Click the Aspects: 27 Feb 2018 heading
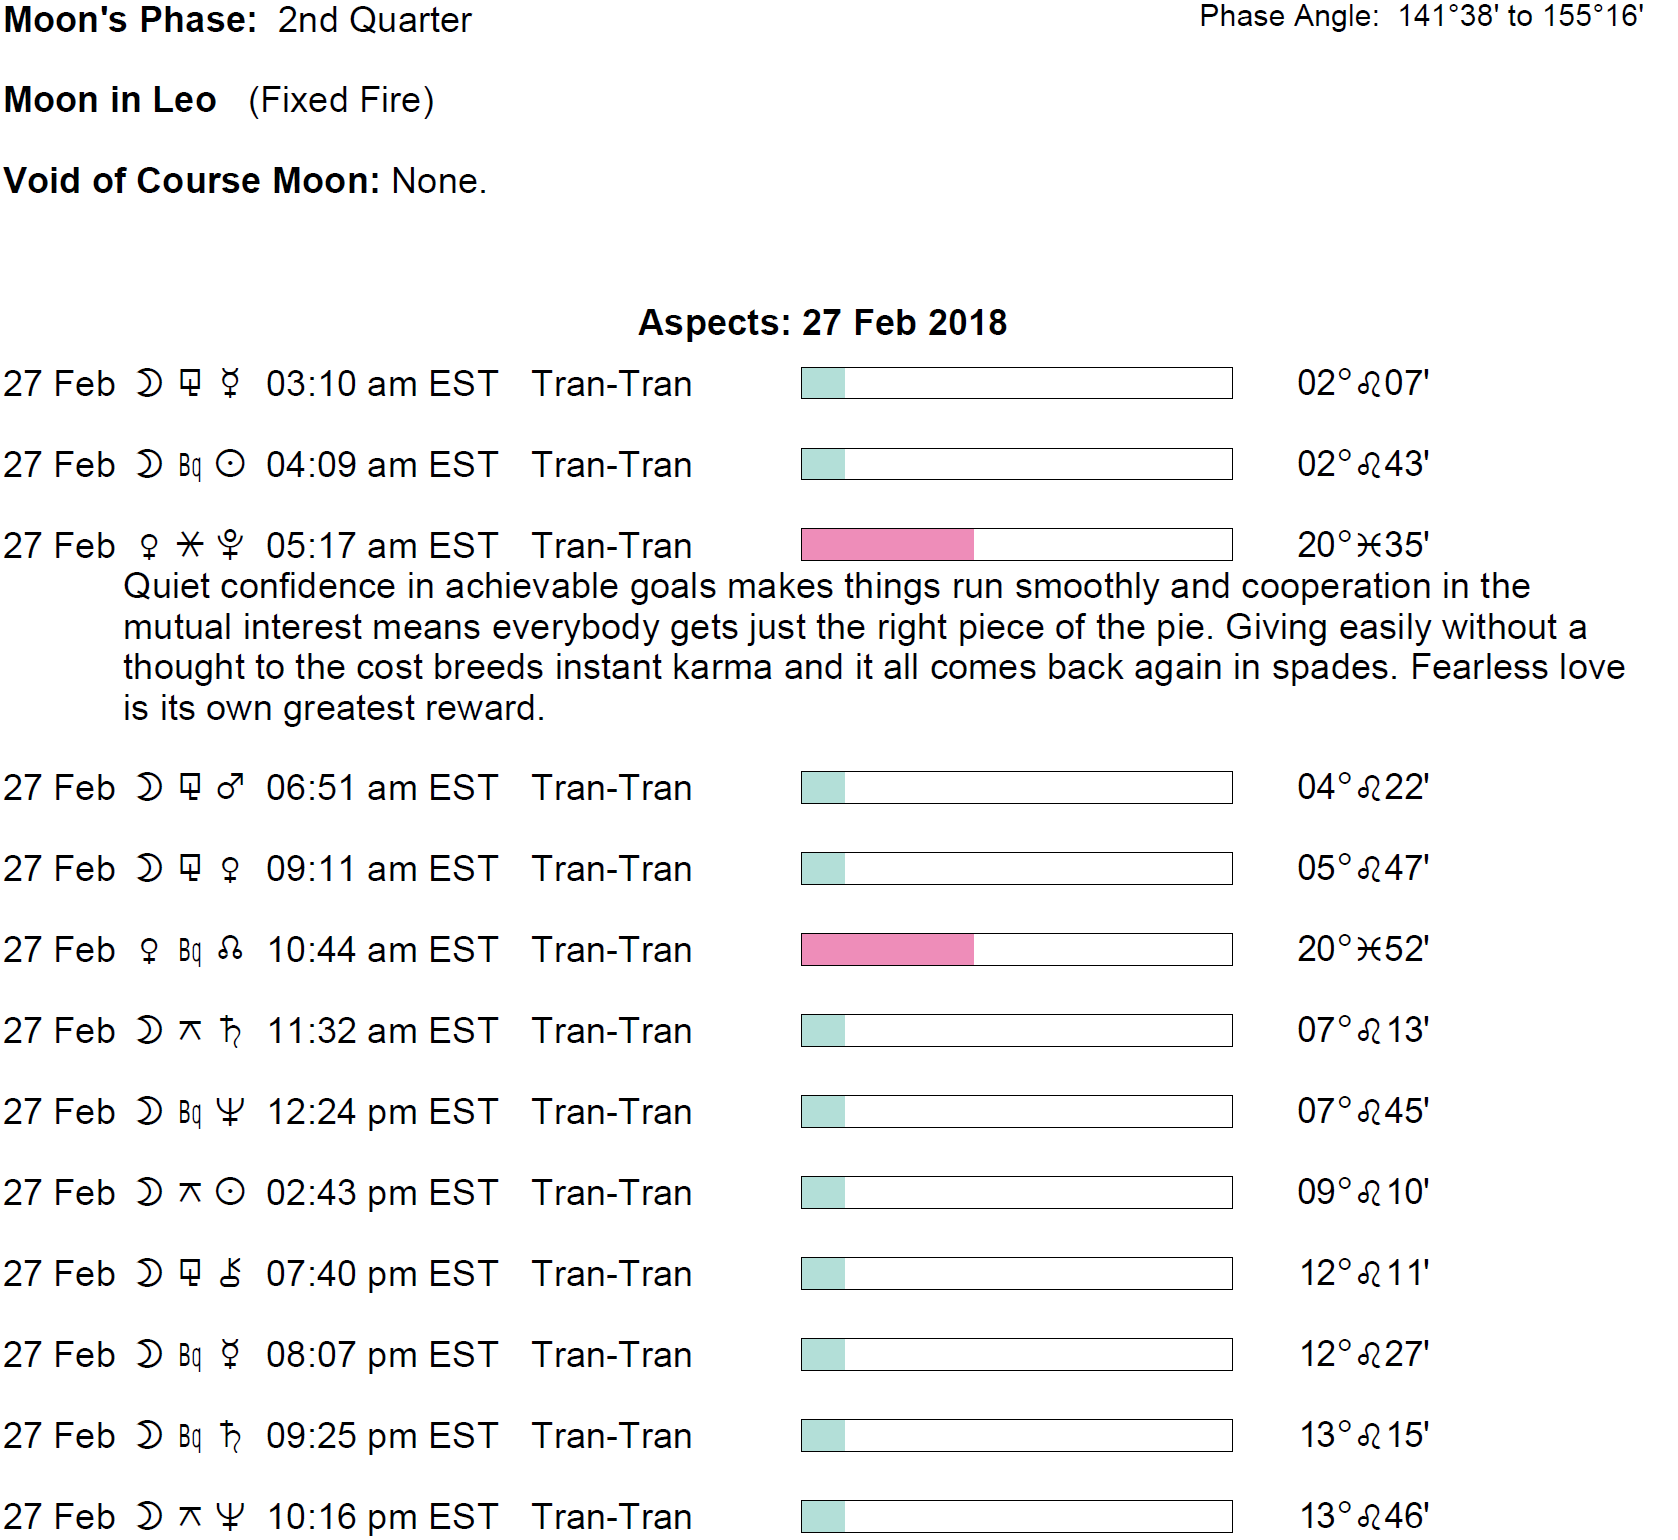Screen dimensions: 1678x1540 [x=822, y=323]
